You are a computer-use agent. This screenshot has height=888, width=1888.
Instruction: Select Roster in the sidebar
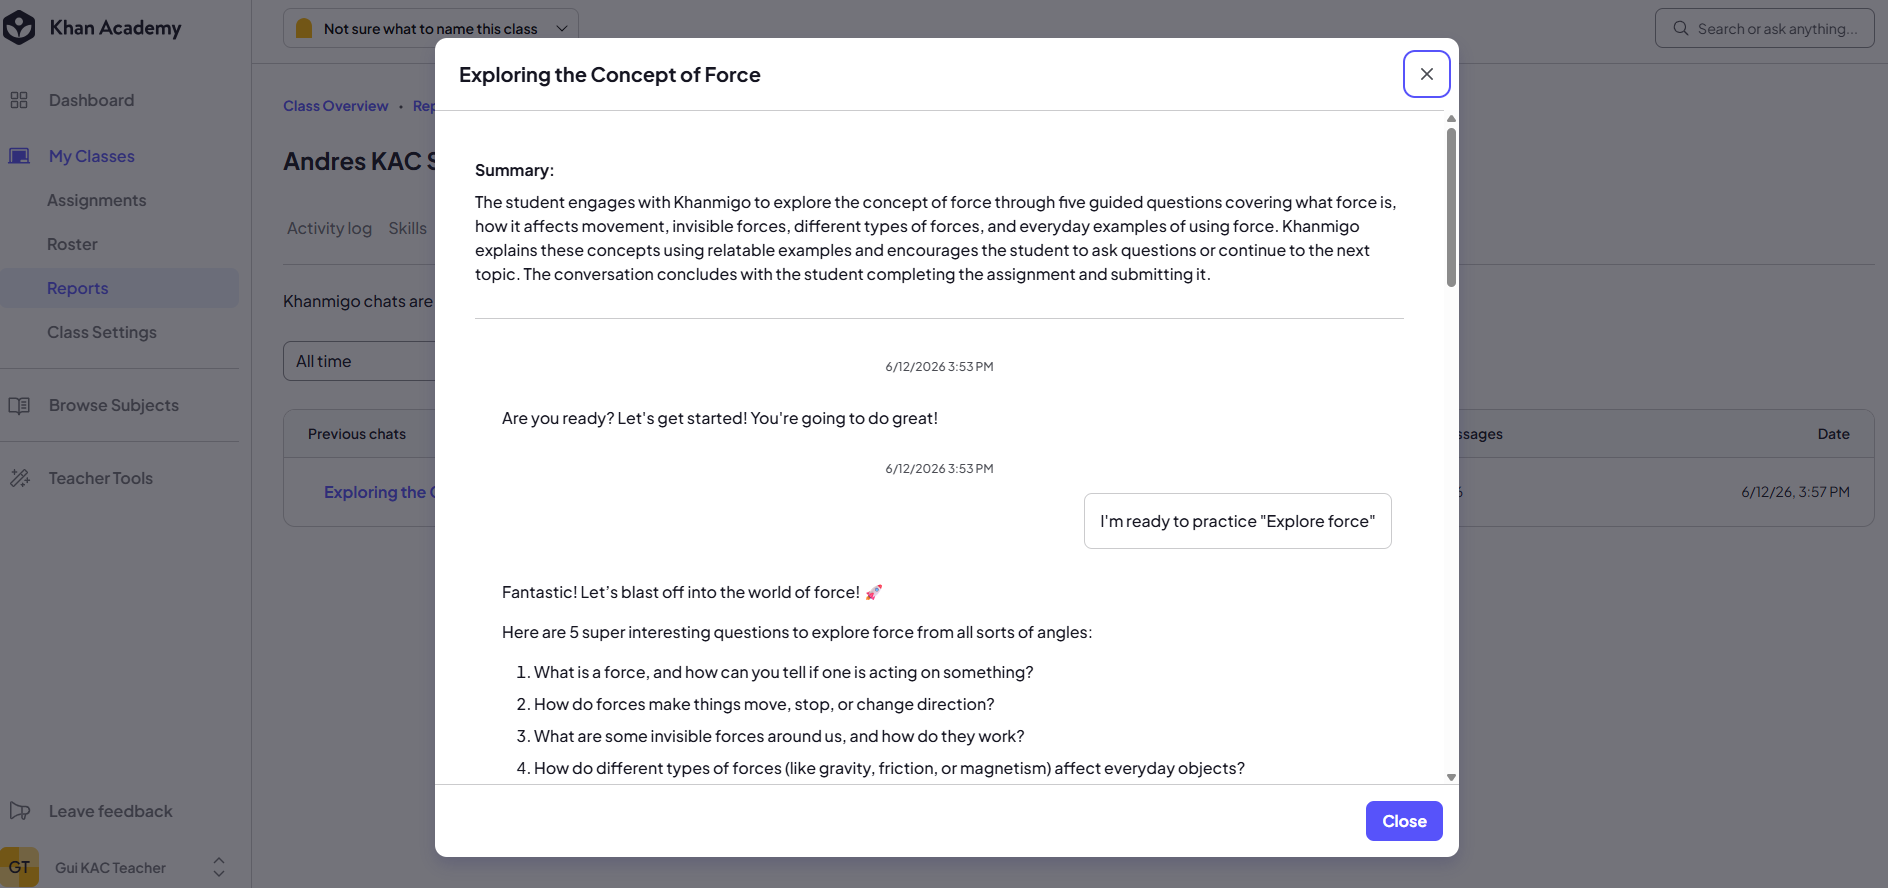point(72,244)
